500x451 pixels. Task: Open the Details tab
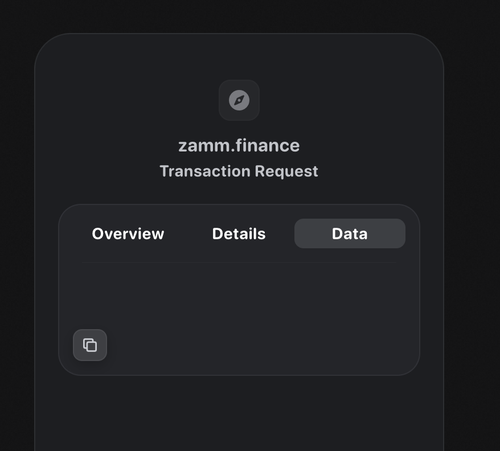click(x=239, y=234)
